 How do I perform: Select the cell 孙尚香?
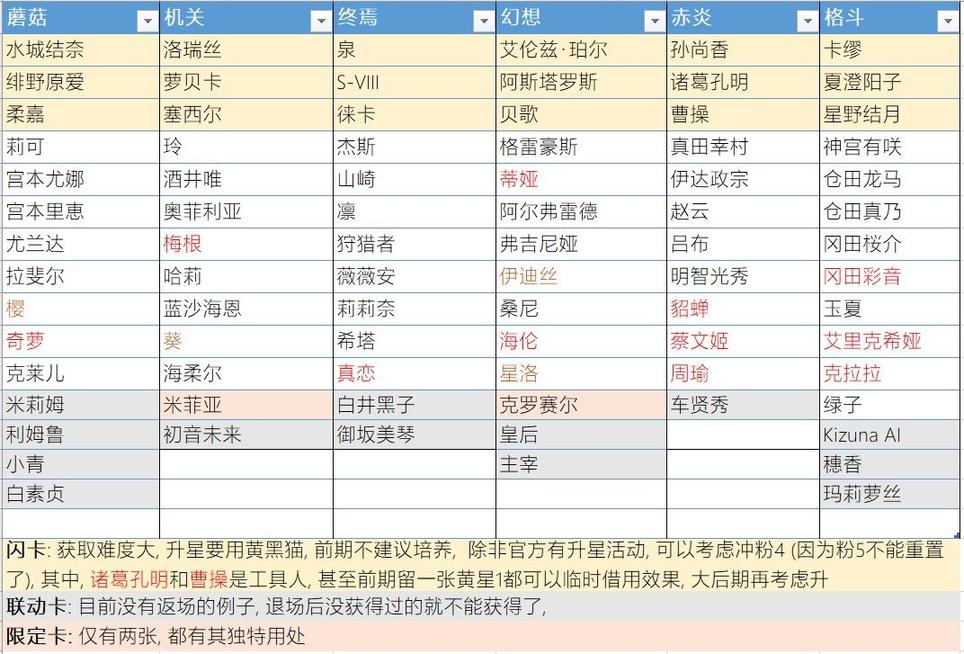click(x=743, y=50)
